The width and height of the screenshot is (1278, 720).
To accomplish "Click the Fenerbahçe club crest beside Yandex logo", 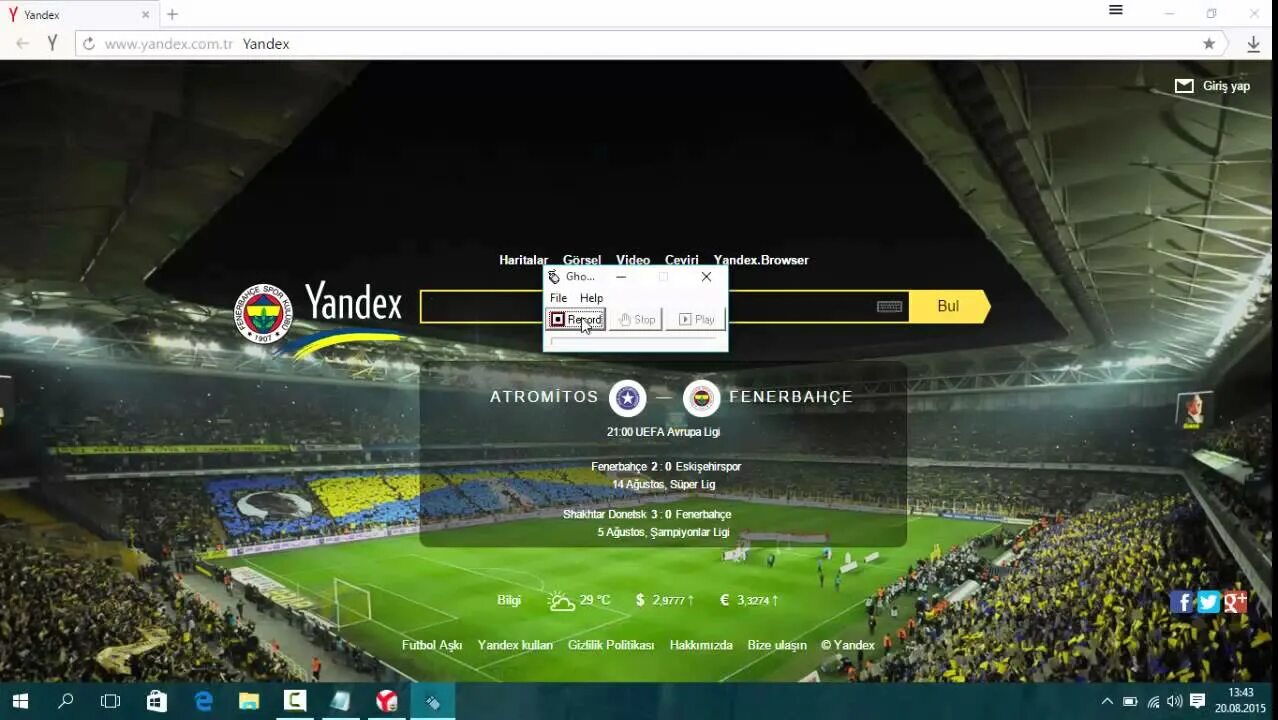I will click(262, 314).
